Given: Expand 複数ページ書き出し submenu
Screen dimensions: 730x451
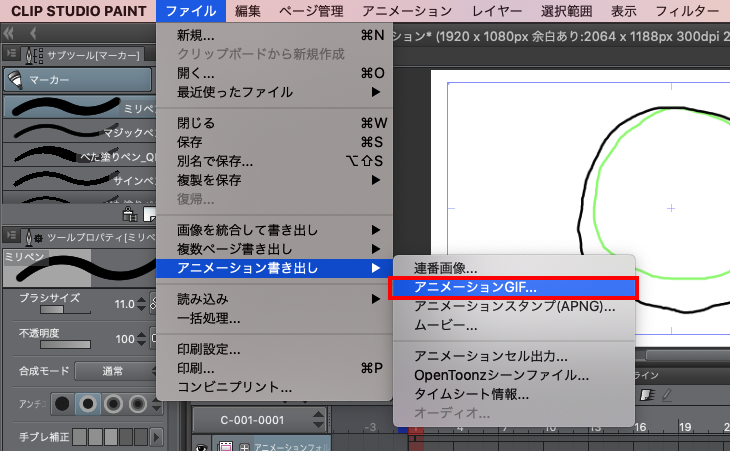Looking at the screenshot, I should point(274,249).
